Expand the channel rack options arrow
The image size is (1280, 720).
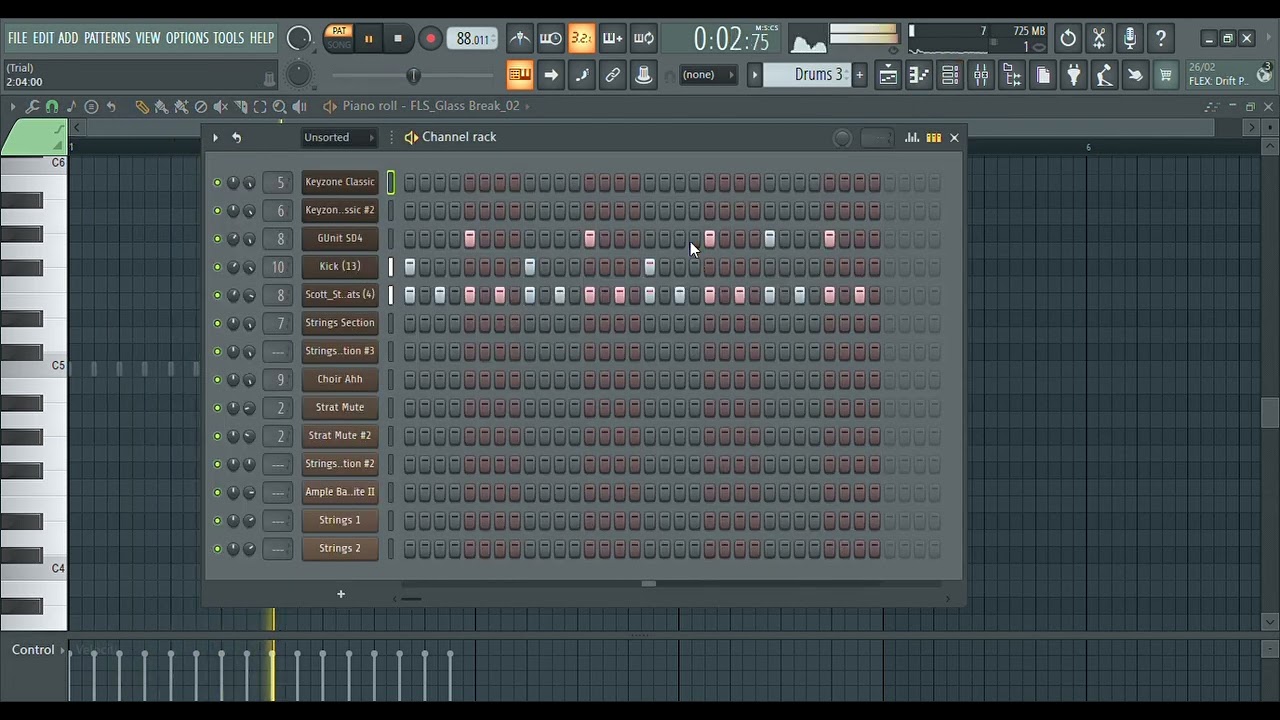[215, 138]
